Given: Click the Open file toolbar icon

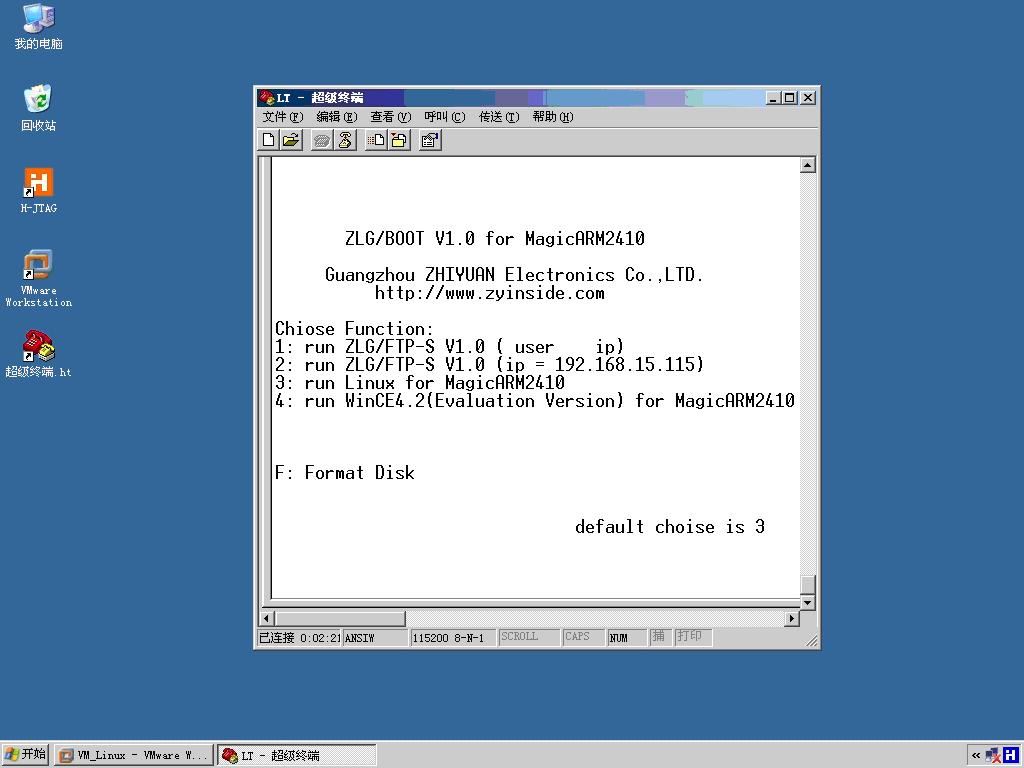Looking at the screenshot, I should (x=291, y=140).
